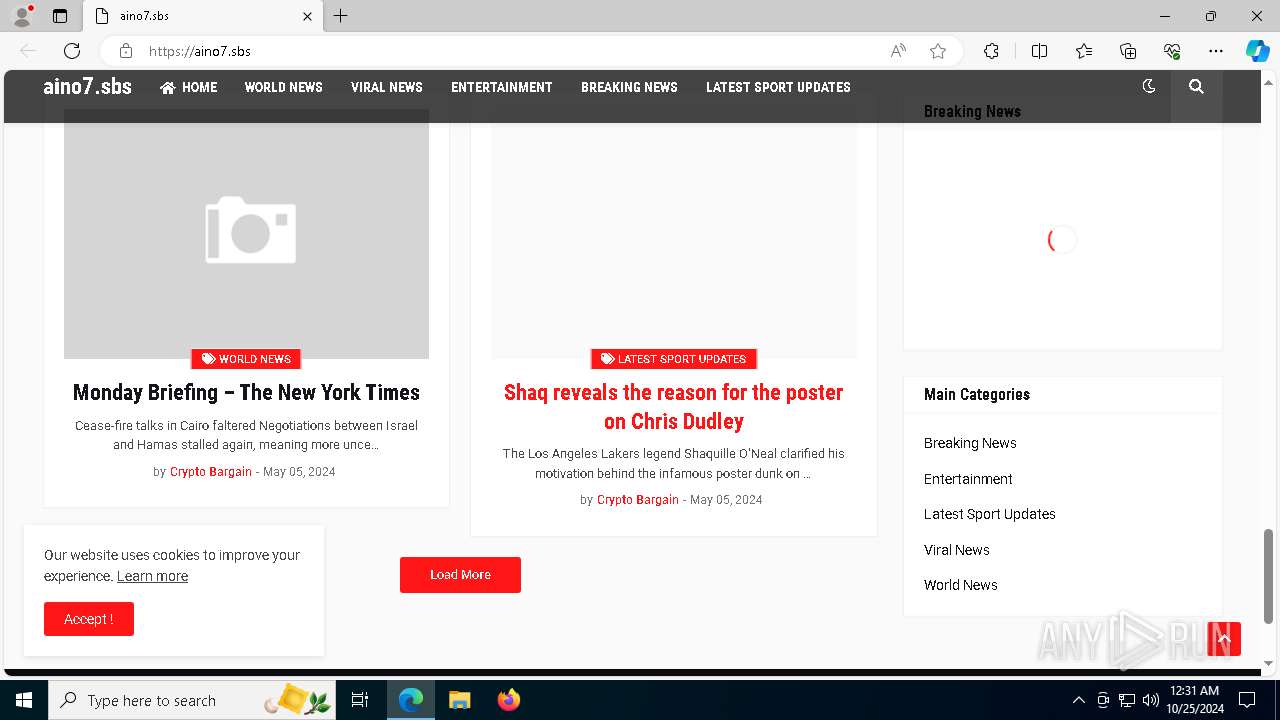
Task: Show hidden system tray icons
Action: pos(1078,700)
